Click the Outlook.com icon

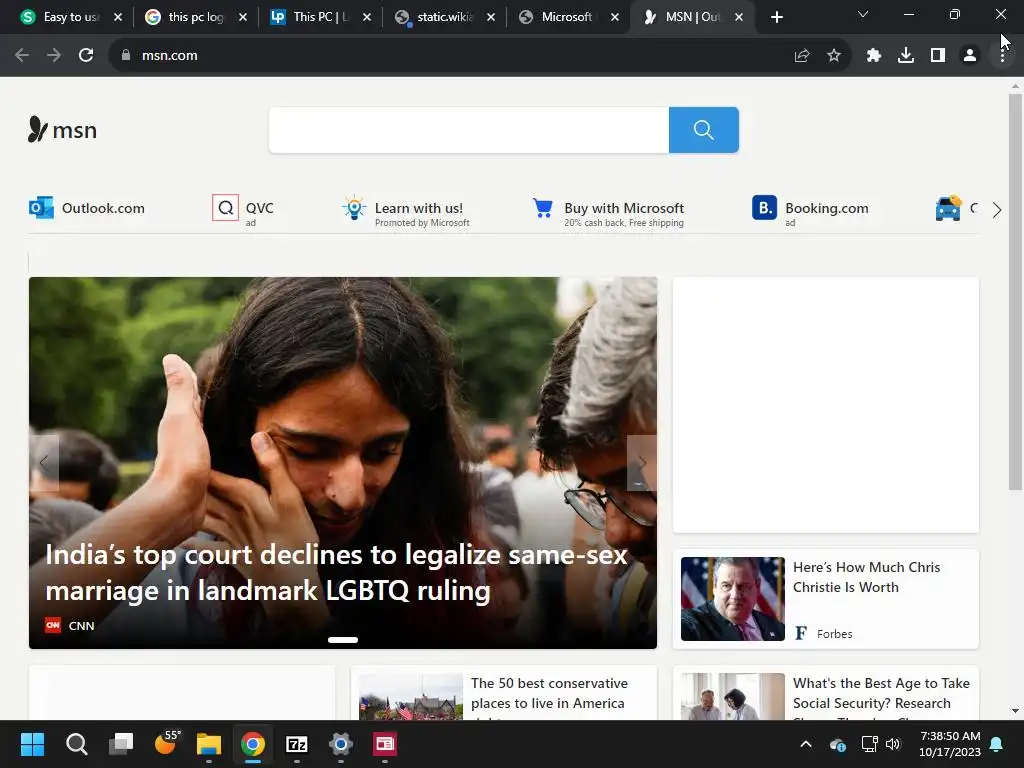click(41, 208)
